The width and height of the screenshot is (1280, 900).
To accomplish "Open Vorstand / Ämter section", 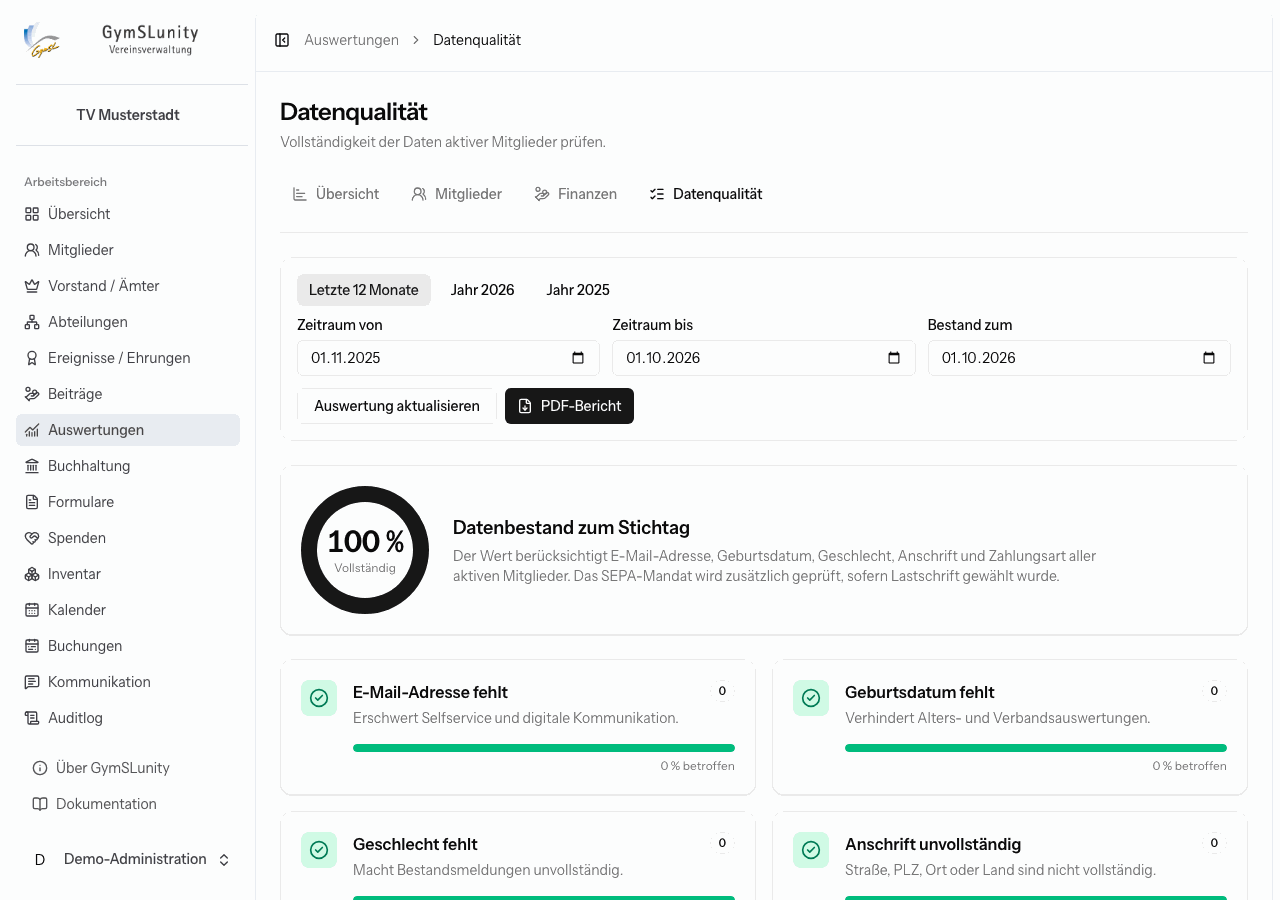I will tap(128, 286).
